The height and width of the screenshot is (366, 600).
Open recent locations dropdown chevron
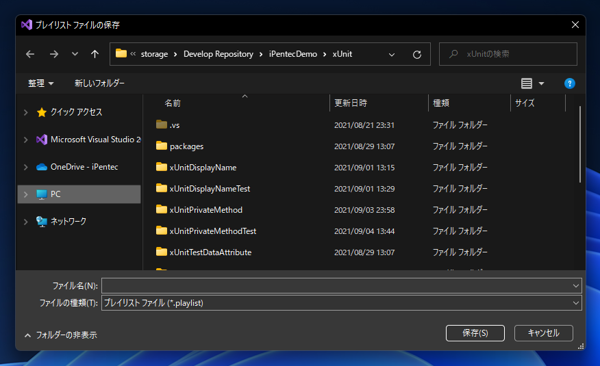click(75, 54)
